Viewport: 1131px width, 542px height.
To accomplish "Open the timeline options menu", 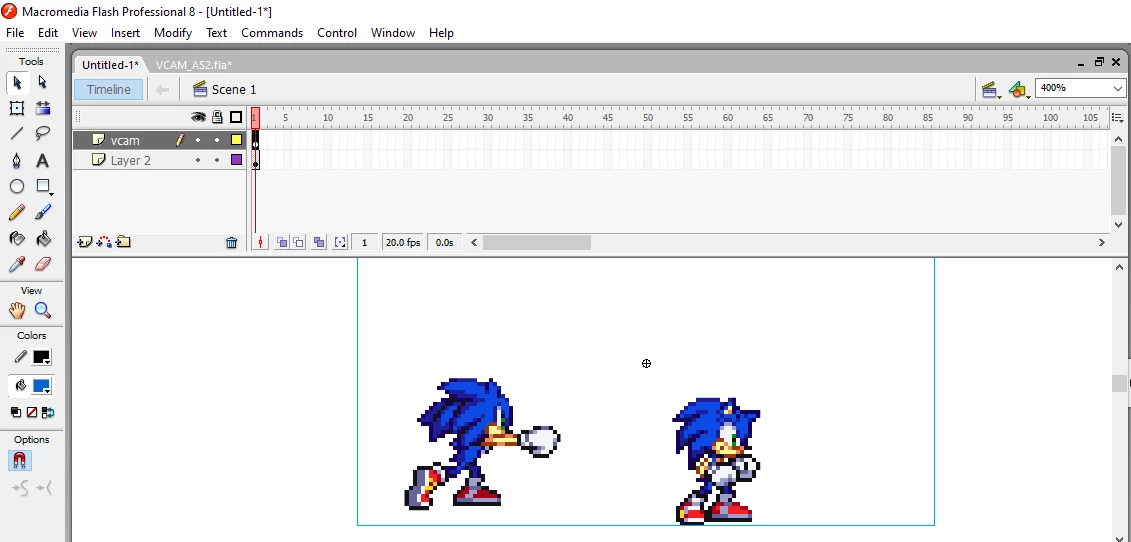I will pyautogui.click(x=1119, y=117).
